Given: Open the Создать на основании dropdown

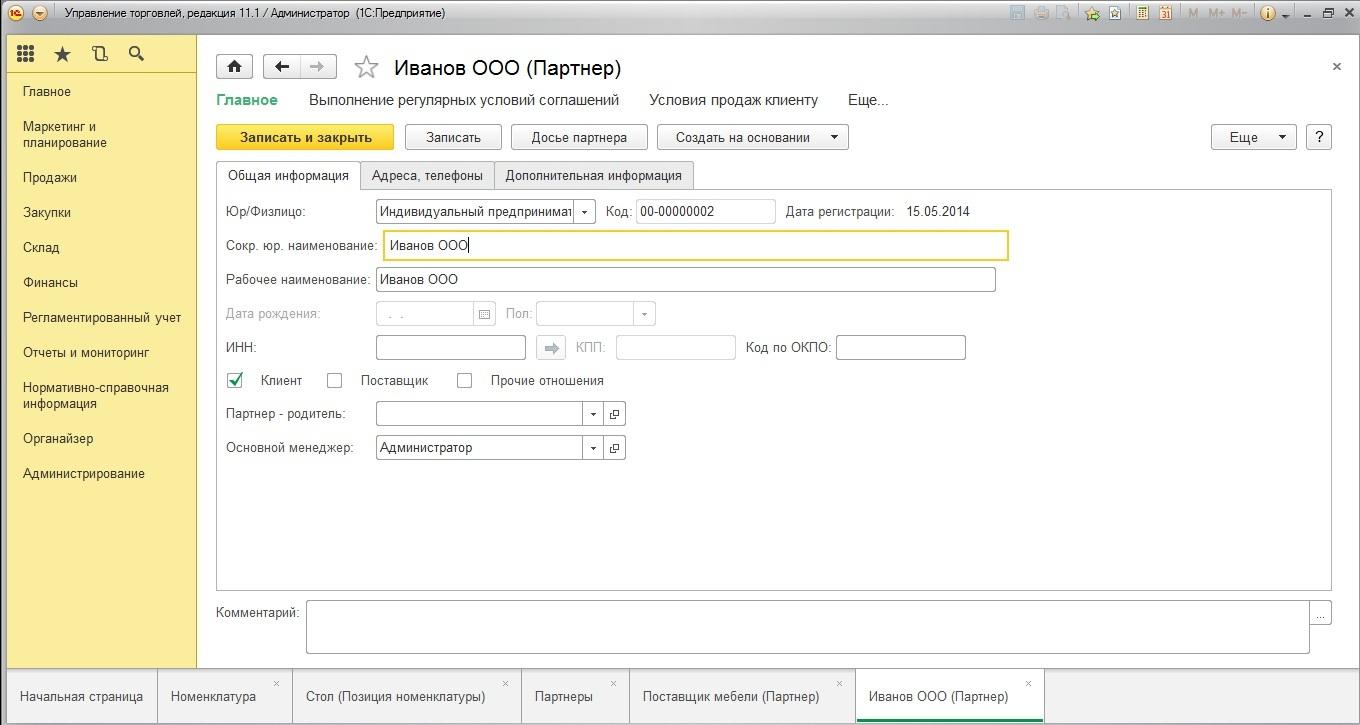Looking at the screenshot, I should coord(753,137).
